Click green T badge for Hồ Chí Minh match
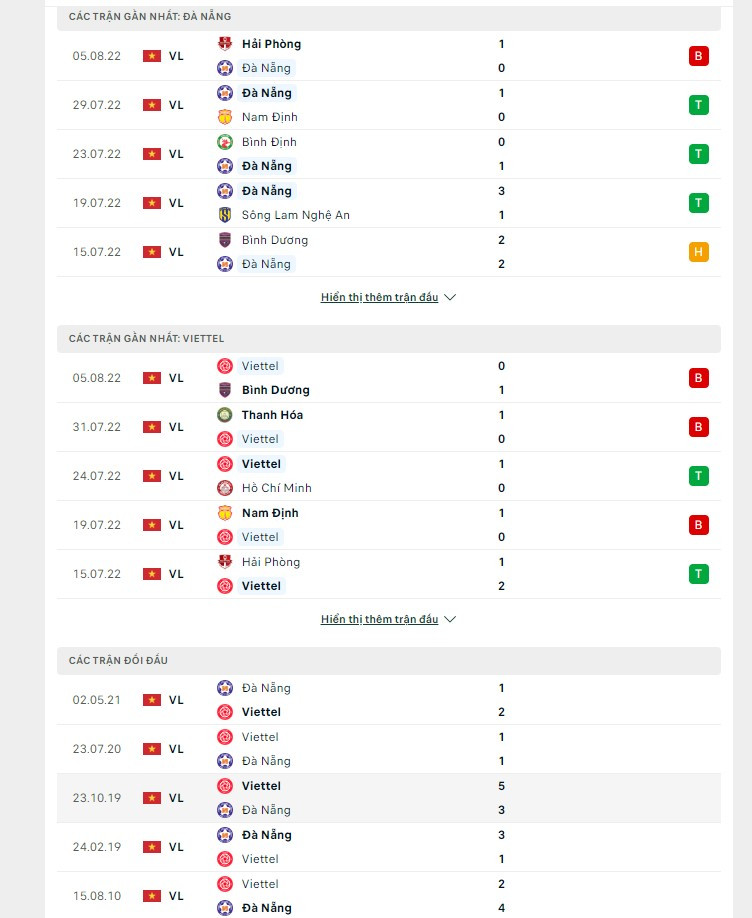 [699, 476]
